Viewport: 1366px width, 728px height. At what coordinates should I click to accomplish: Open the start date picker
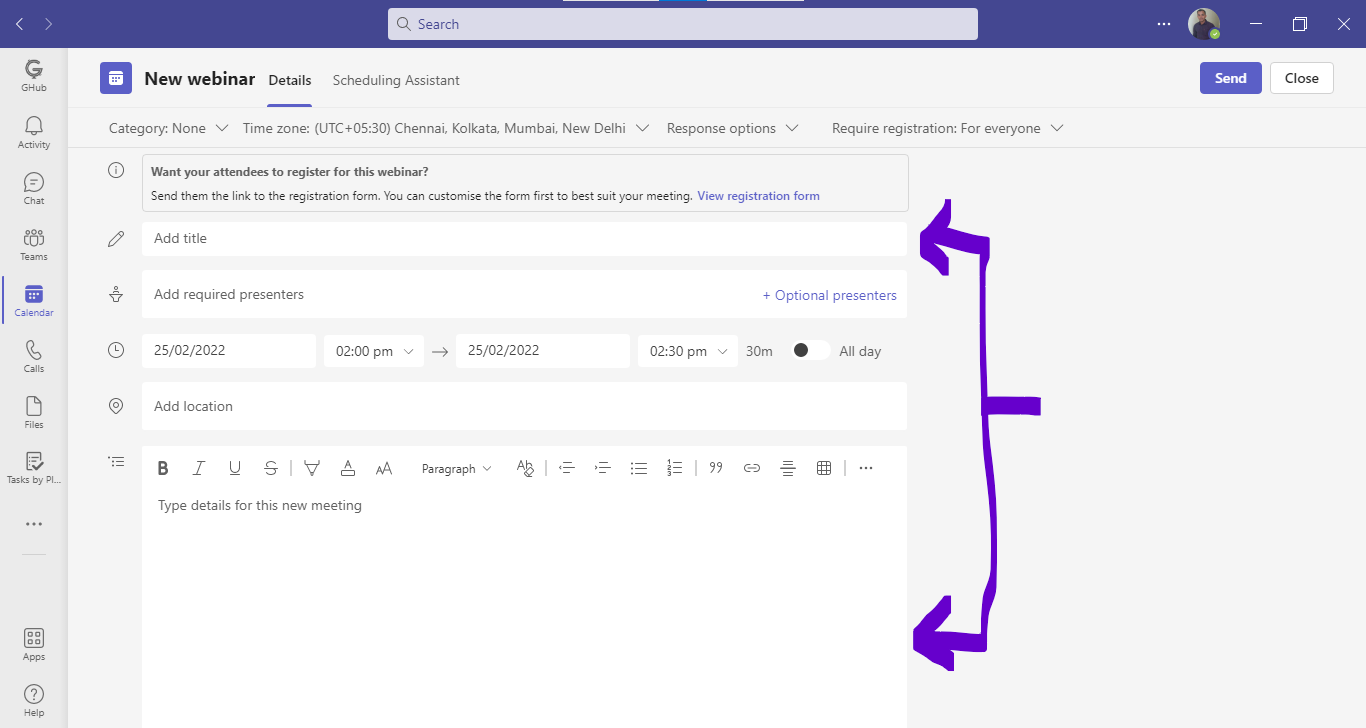[x=229, y=351]
